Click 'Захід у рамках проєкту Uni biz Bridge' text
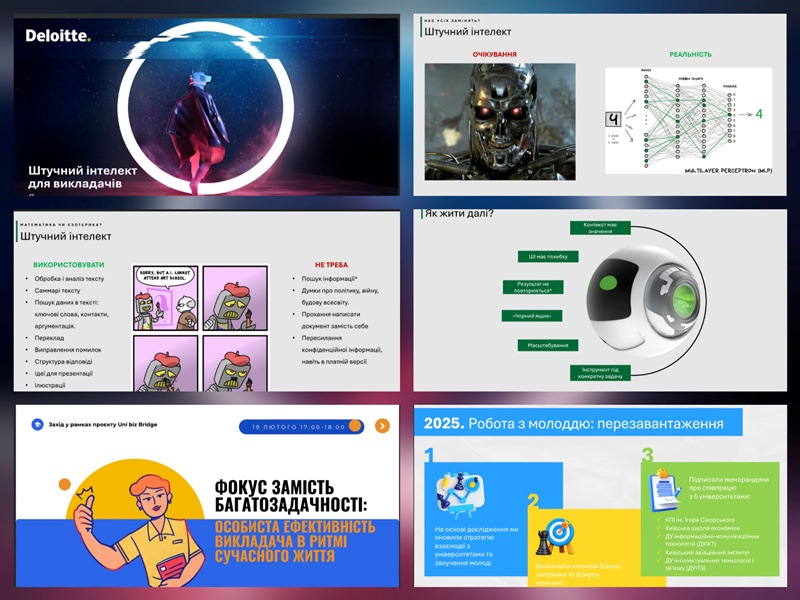Image resolution: width=800 pixels, height=600 pixels. (x=103, y=424)
